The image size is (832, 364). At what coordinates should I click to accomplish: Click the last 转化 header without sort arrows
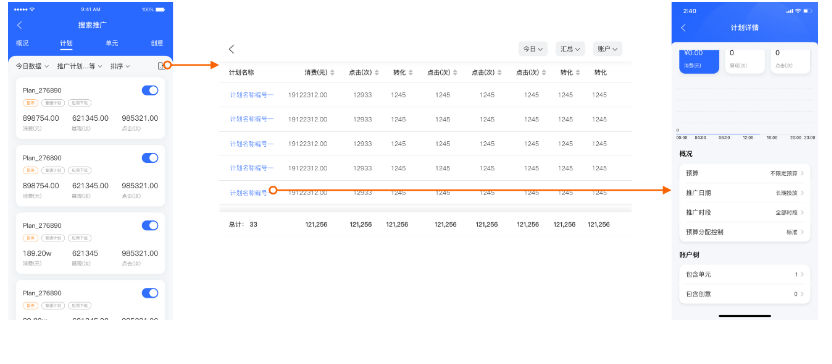600,73
